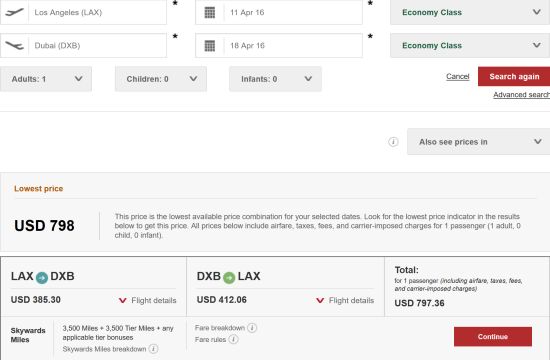Edit the Los Angeles (LAX) departure field

83,12
